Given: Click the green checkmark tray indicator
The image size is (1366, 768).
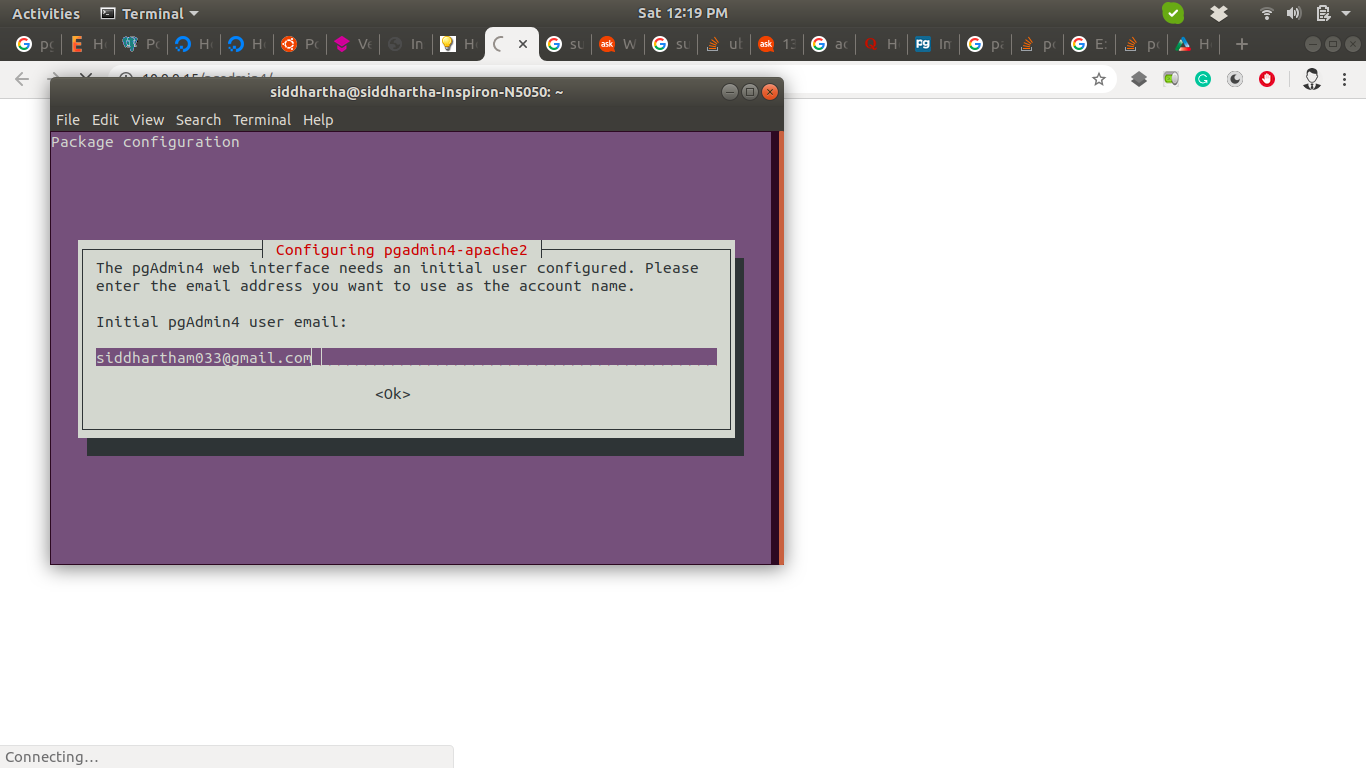Looking at the screenshot, I should click(1173, 13).
